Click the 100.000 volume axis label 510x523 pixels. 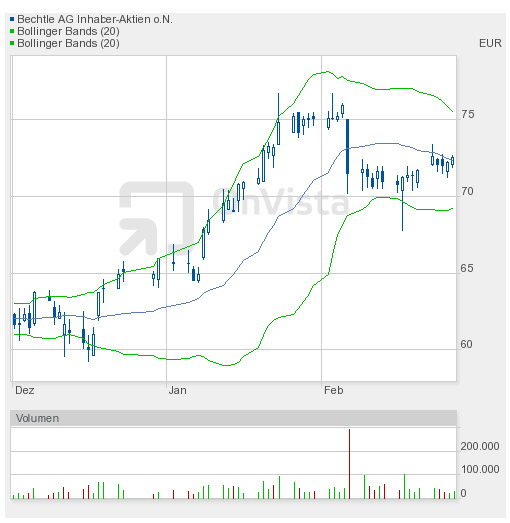tap(480, 469)
